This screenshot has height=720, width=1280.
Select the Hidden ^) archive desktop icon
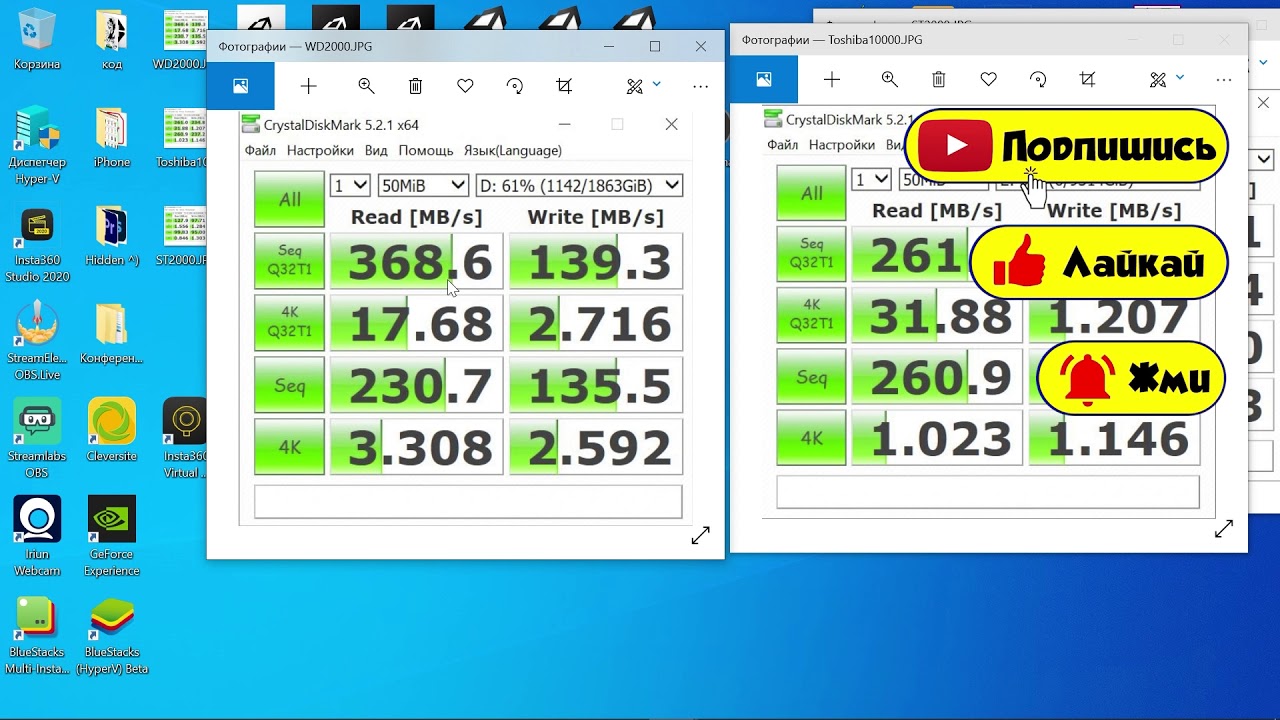coord(112,235)
